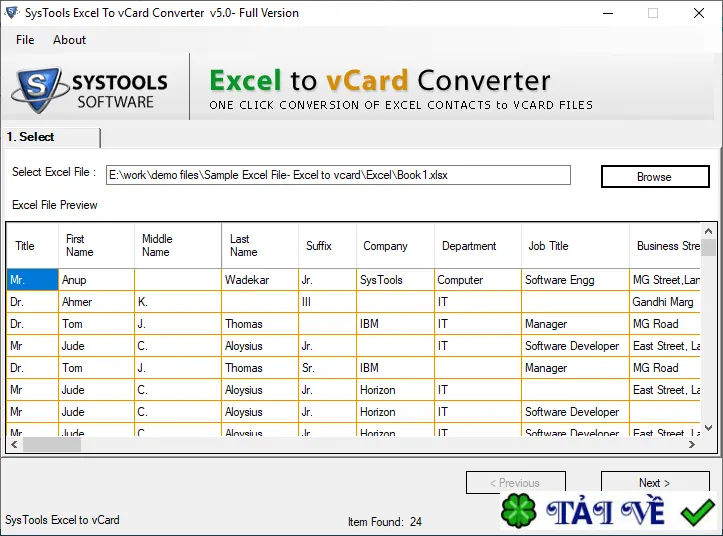Select the 'Wadekar' last name cell

pyautogui.click(x=260, y=280)
